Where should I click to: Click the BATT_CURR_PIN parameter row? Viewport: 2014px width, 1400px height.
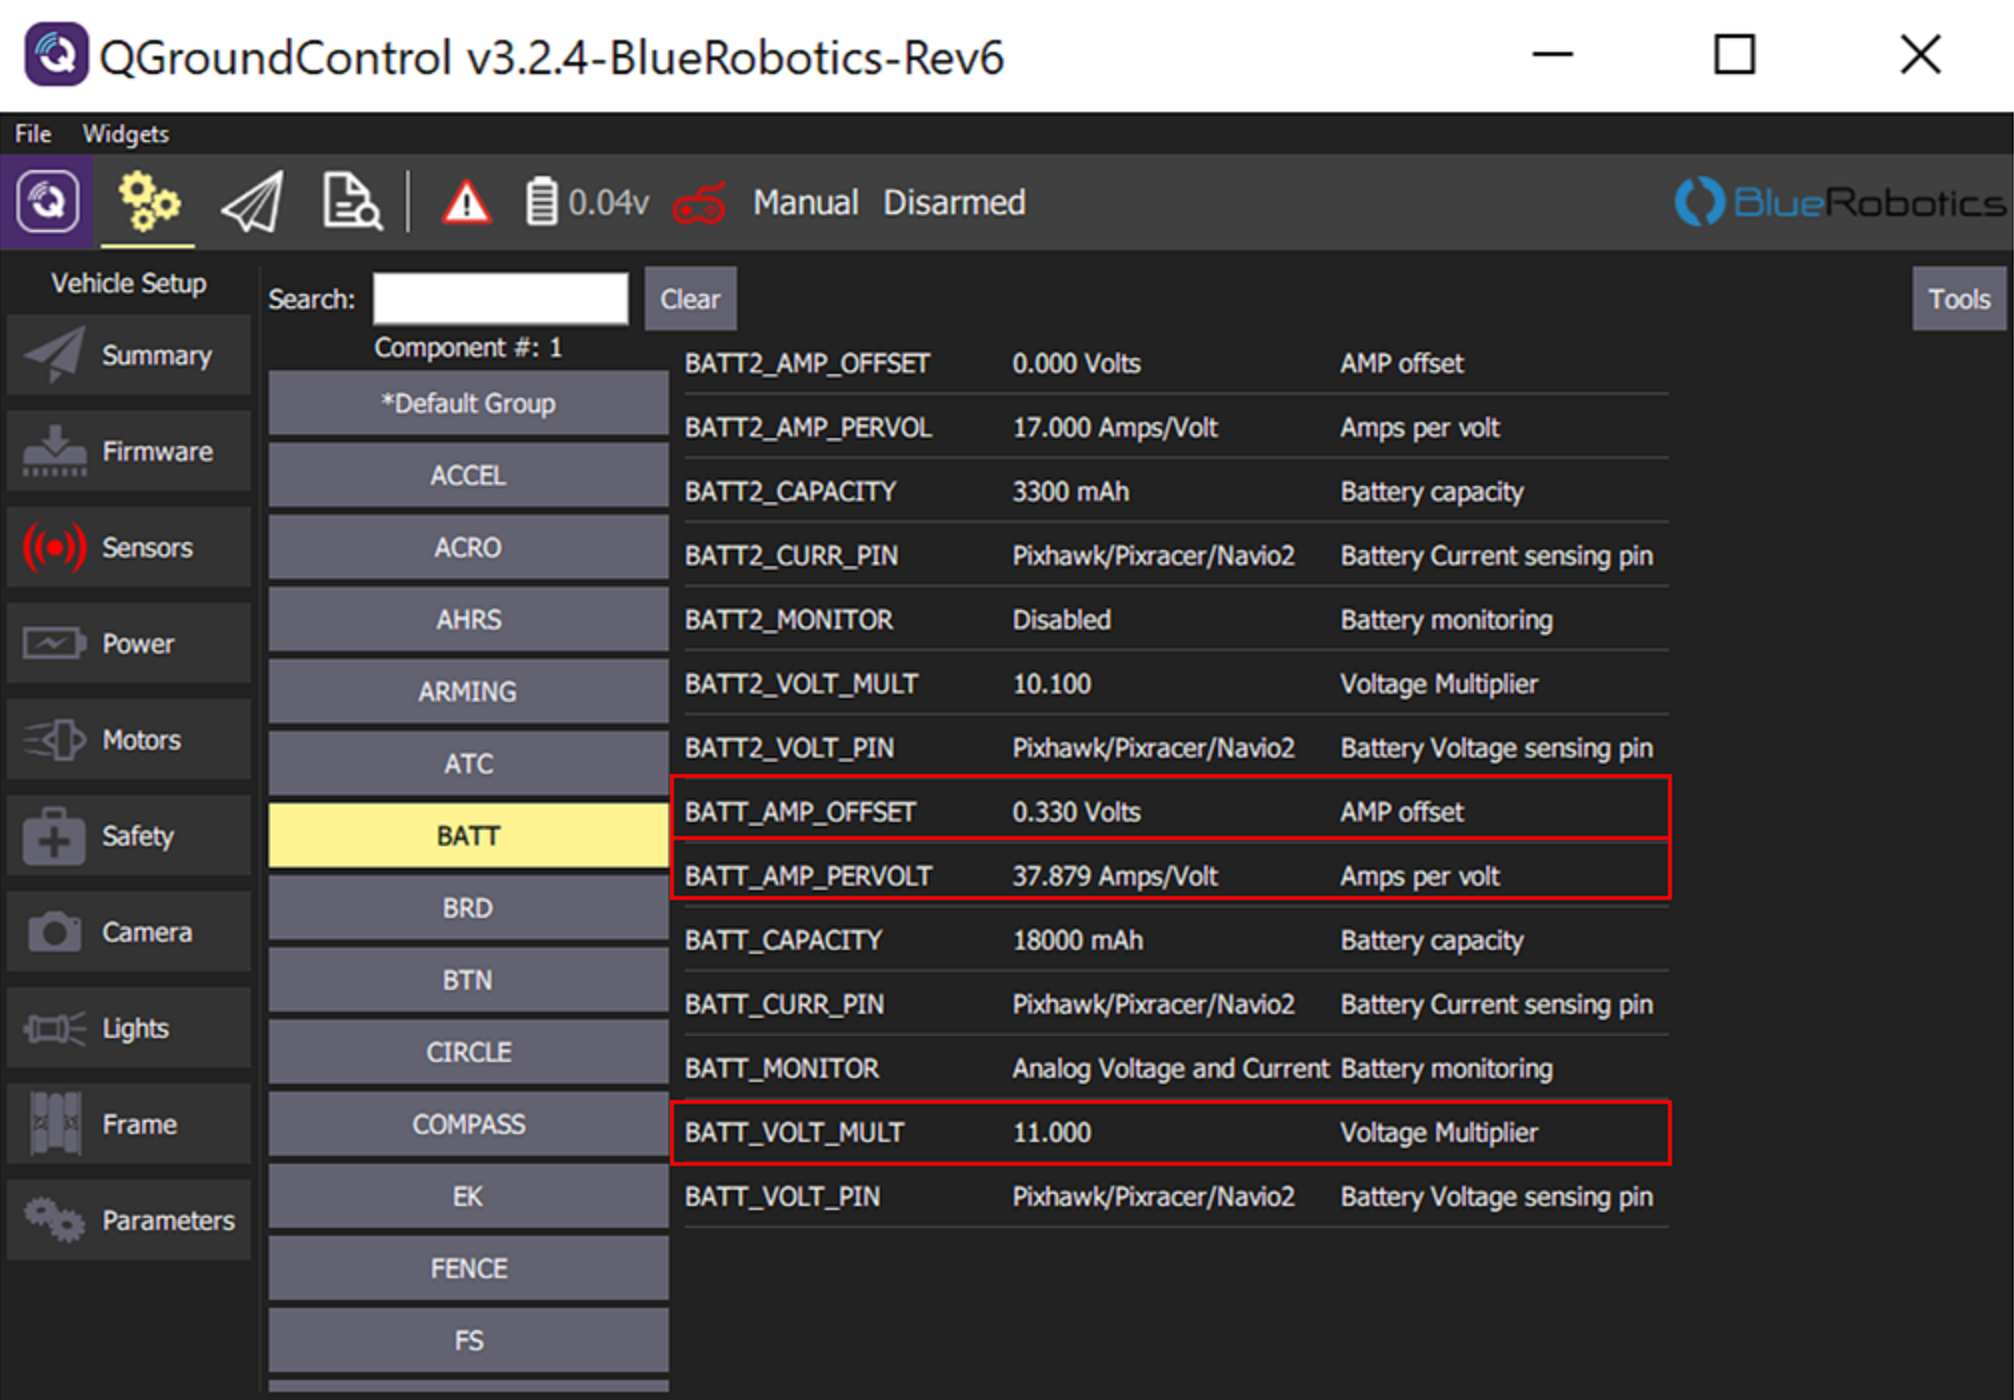[1176, 1003]
